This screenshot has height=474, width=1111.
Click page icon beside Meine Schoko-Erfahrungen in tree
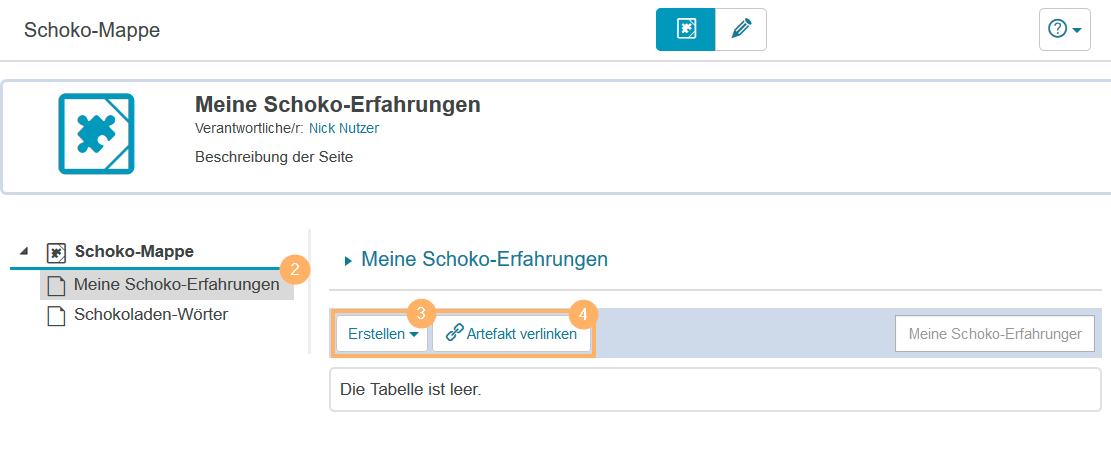pyautogui.click(x=56, y=285)
